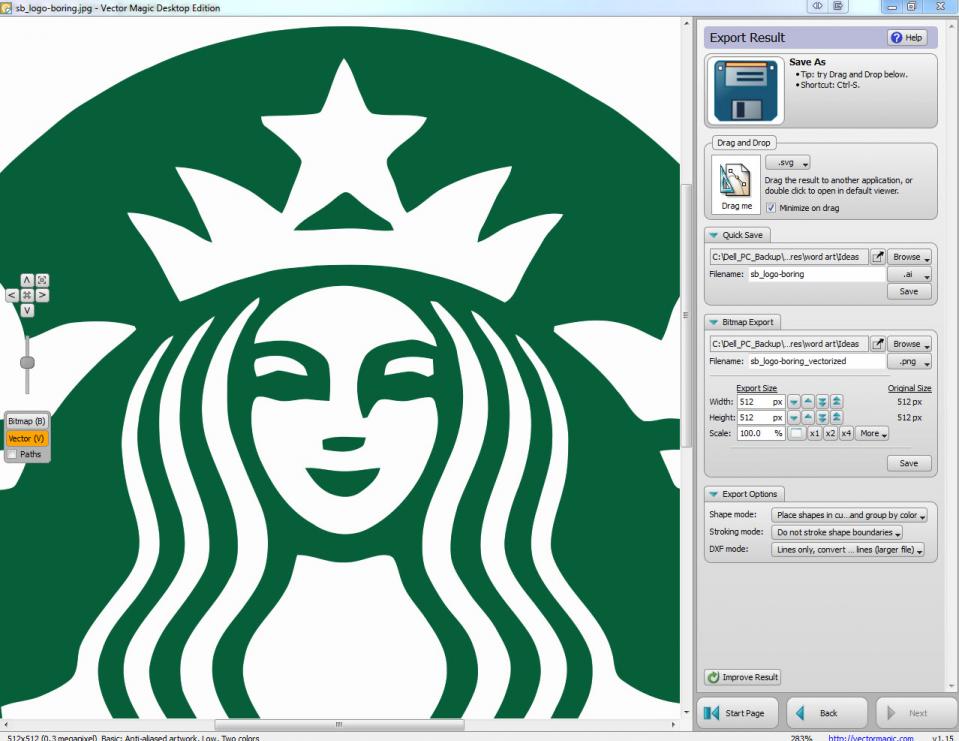Increase export Width with the single up arrow
The height and width of the screenshot is (741, 959).
(x=808, y=402)
